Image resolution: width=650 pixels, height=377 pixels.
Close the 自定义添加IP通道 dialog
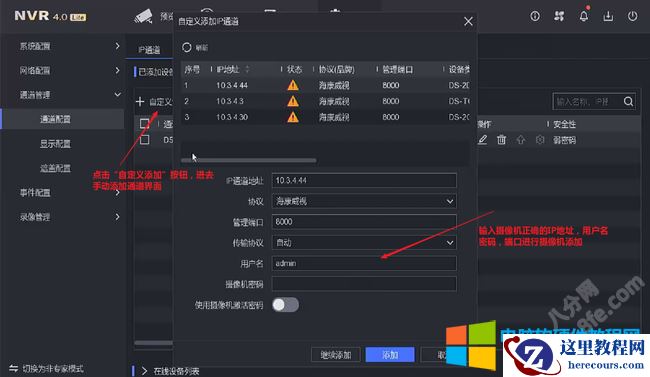468,21
